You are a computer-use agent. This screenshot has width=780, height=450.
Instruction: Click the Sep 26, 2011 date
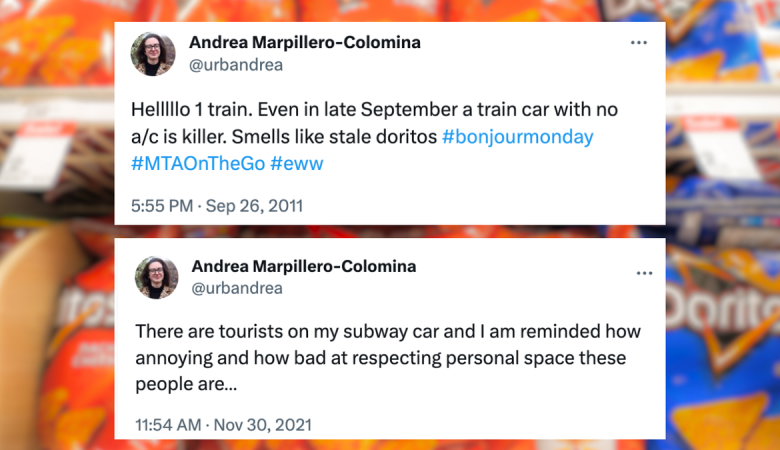pos(254,206)
